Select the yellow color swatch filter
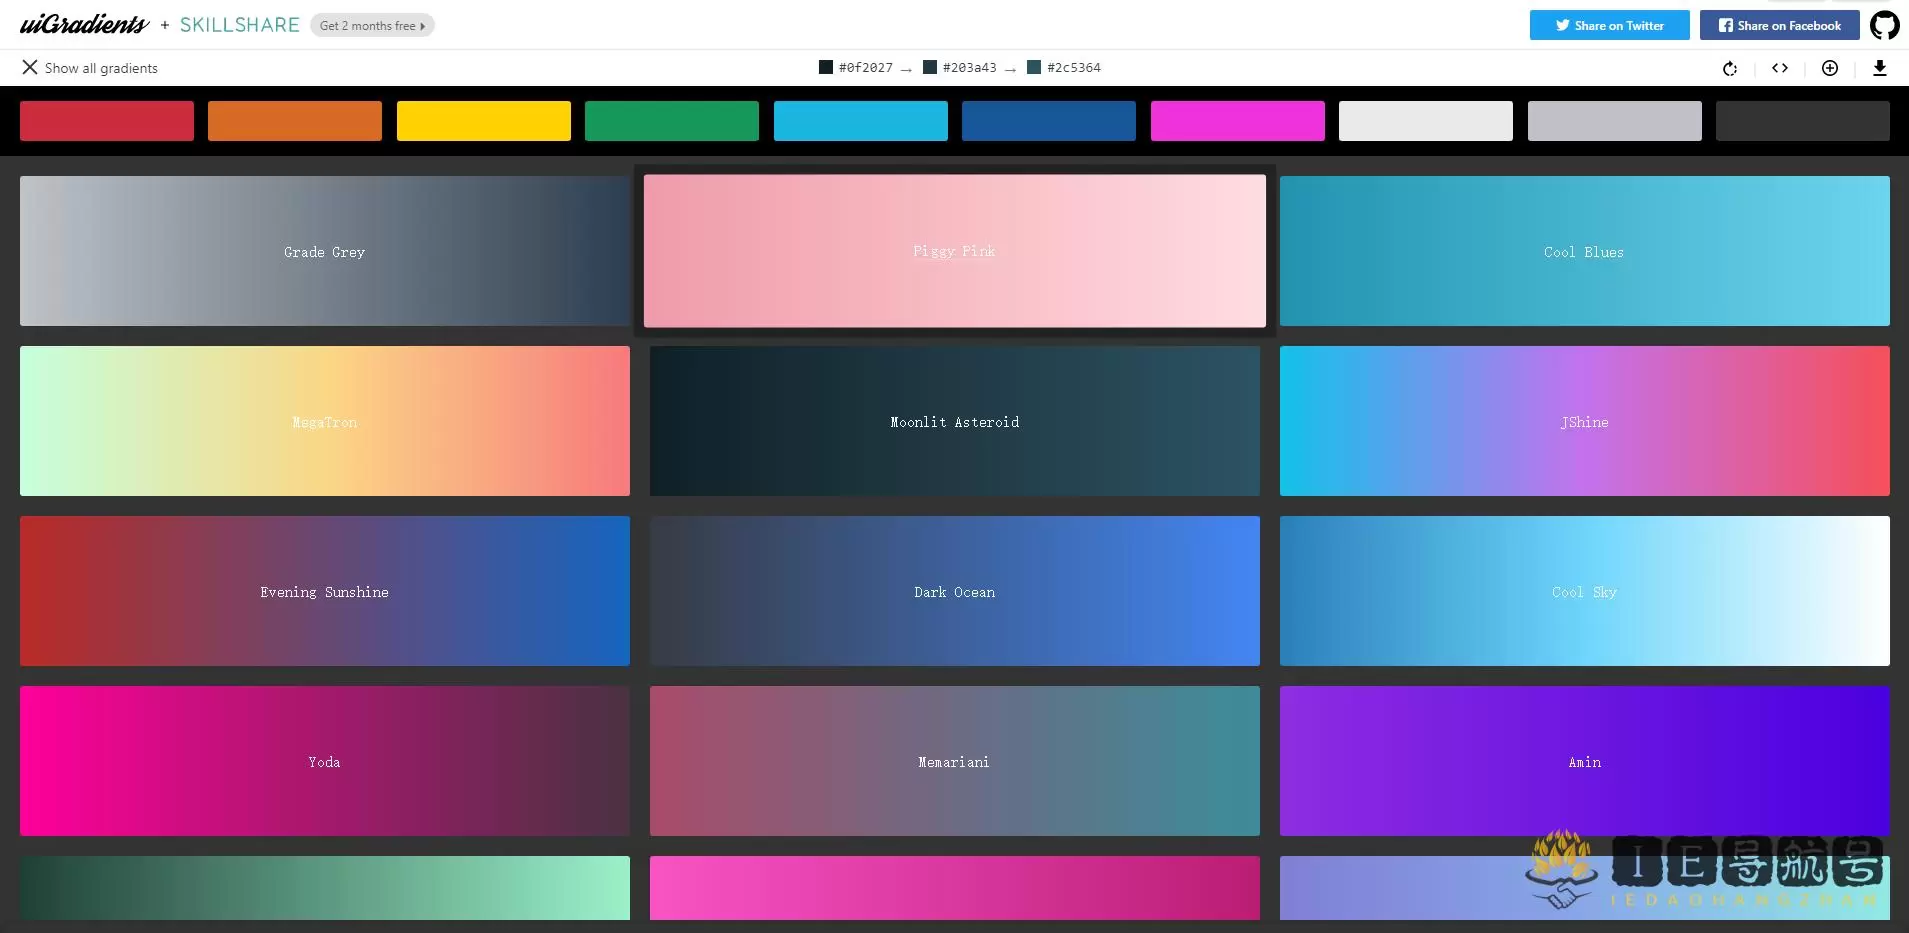 pos(483,120)
